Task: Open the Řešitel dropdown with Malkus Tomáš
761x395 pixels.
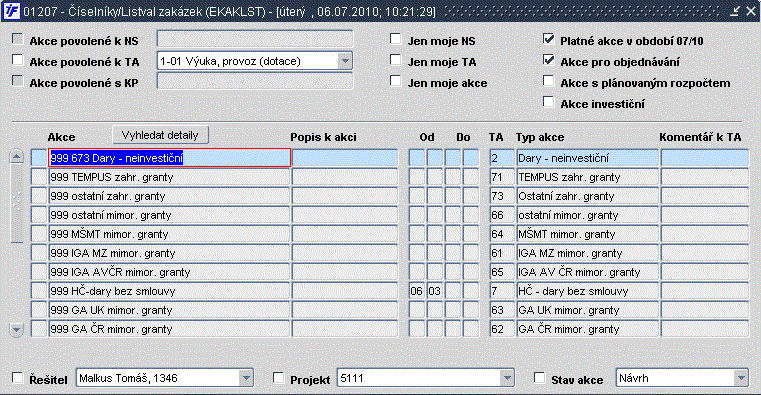Action: 246,378
